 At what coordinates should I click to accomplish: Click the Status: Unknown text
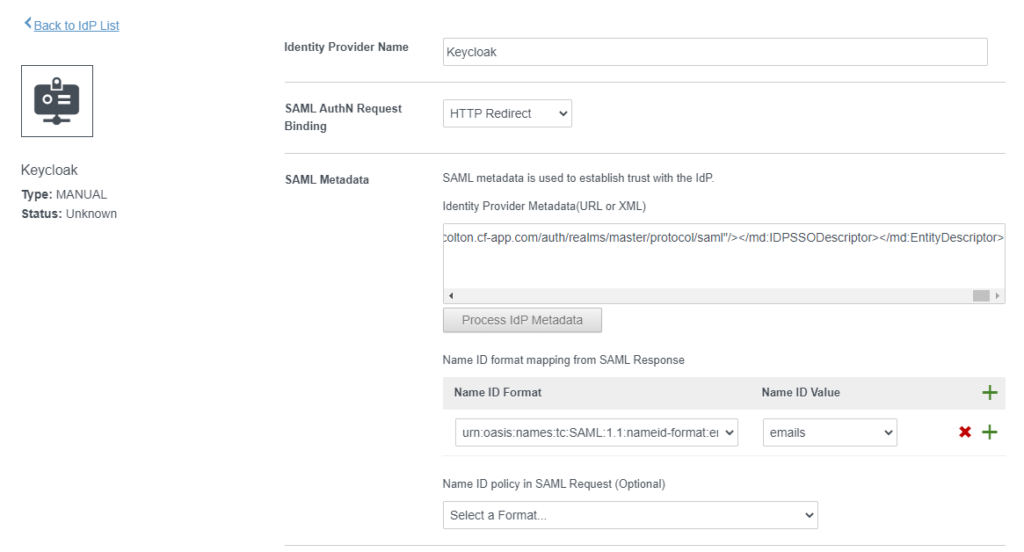[69, 214]
